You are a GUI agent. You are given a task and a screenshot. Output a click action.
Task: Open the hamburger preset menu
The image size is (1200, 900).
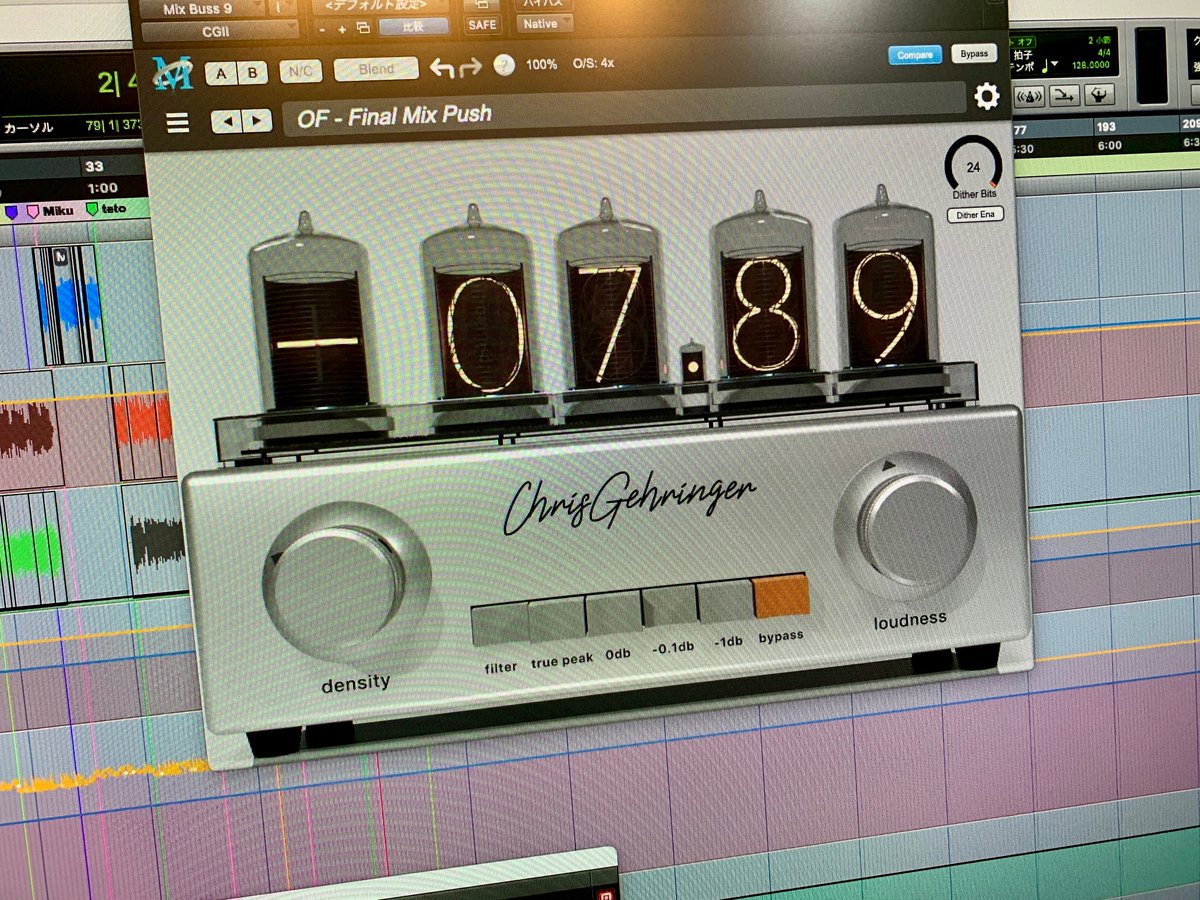(178, 122)
